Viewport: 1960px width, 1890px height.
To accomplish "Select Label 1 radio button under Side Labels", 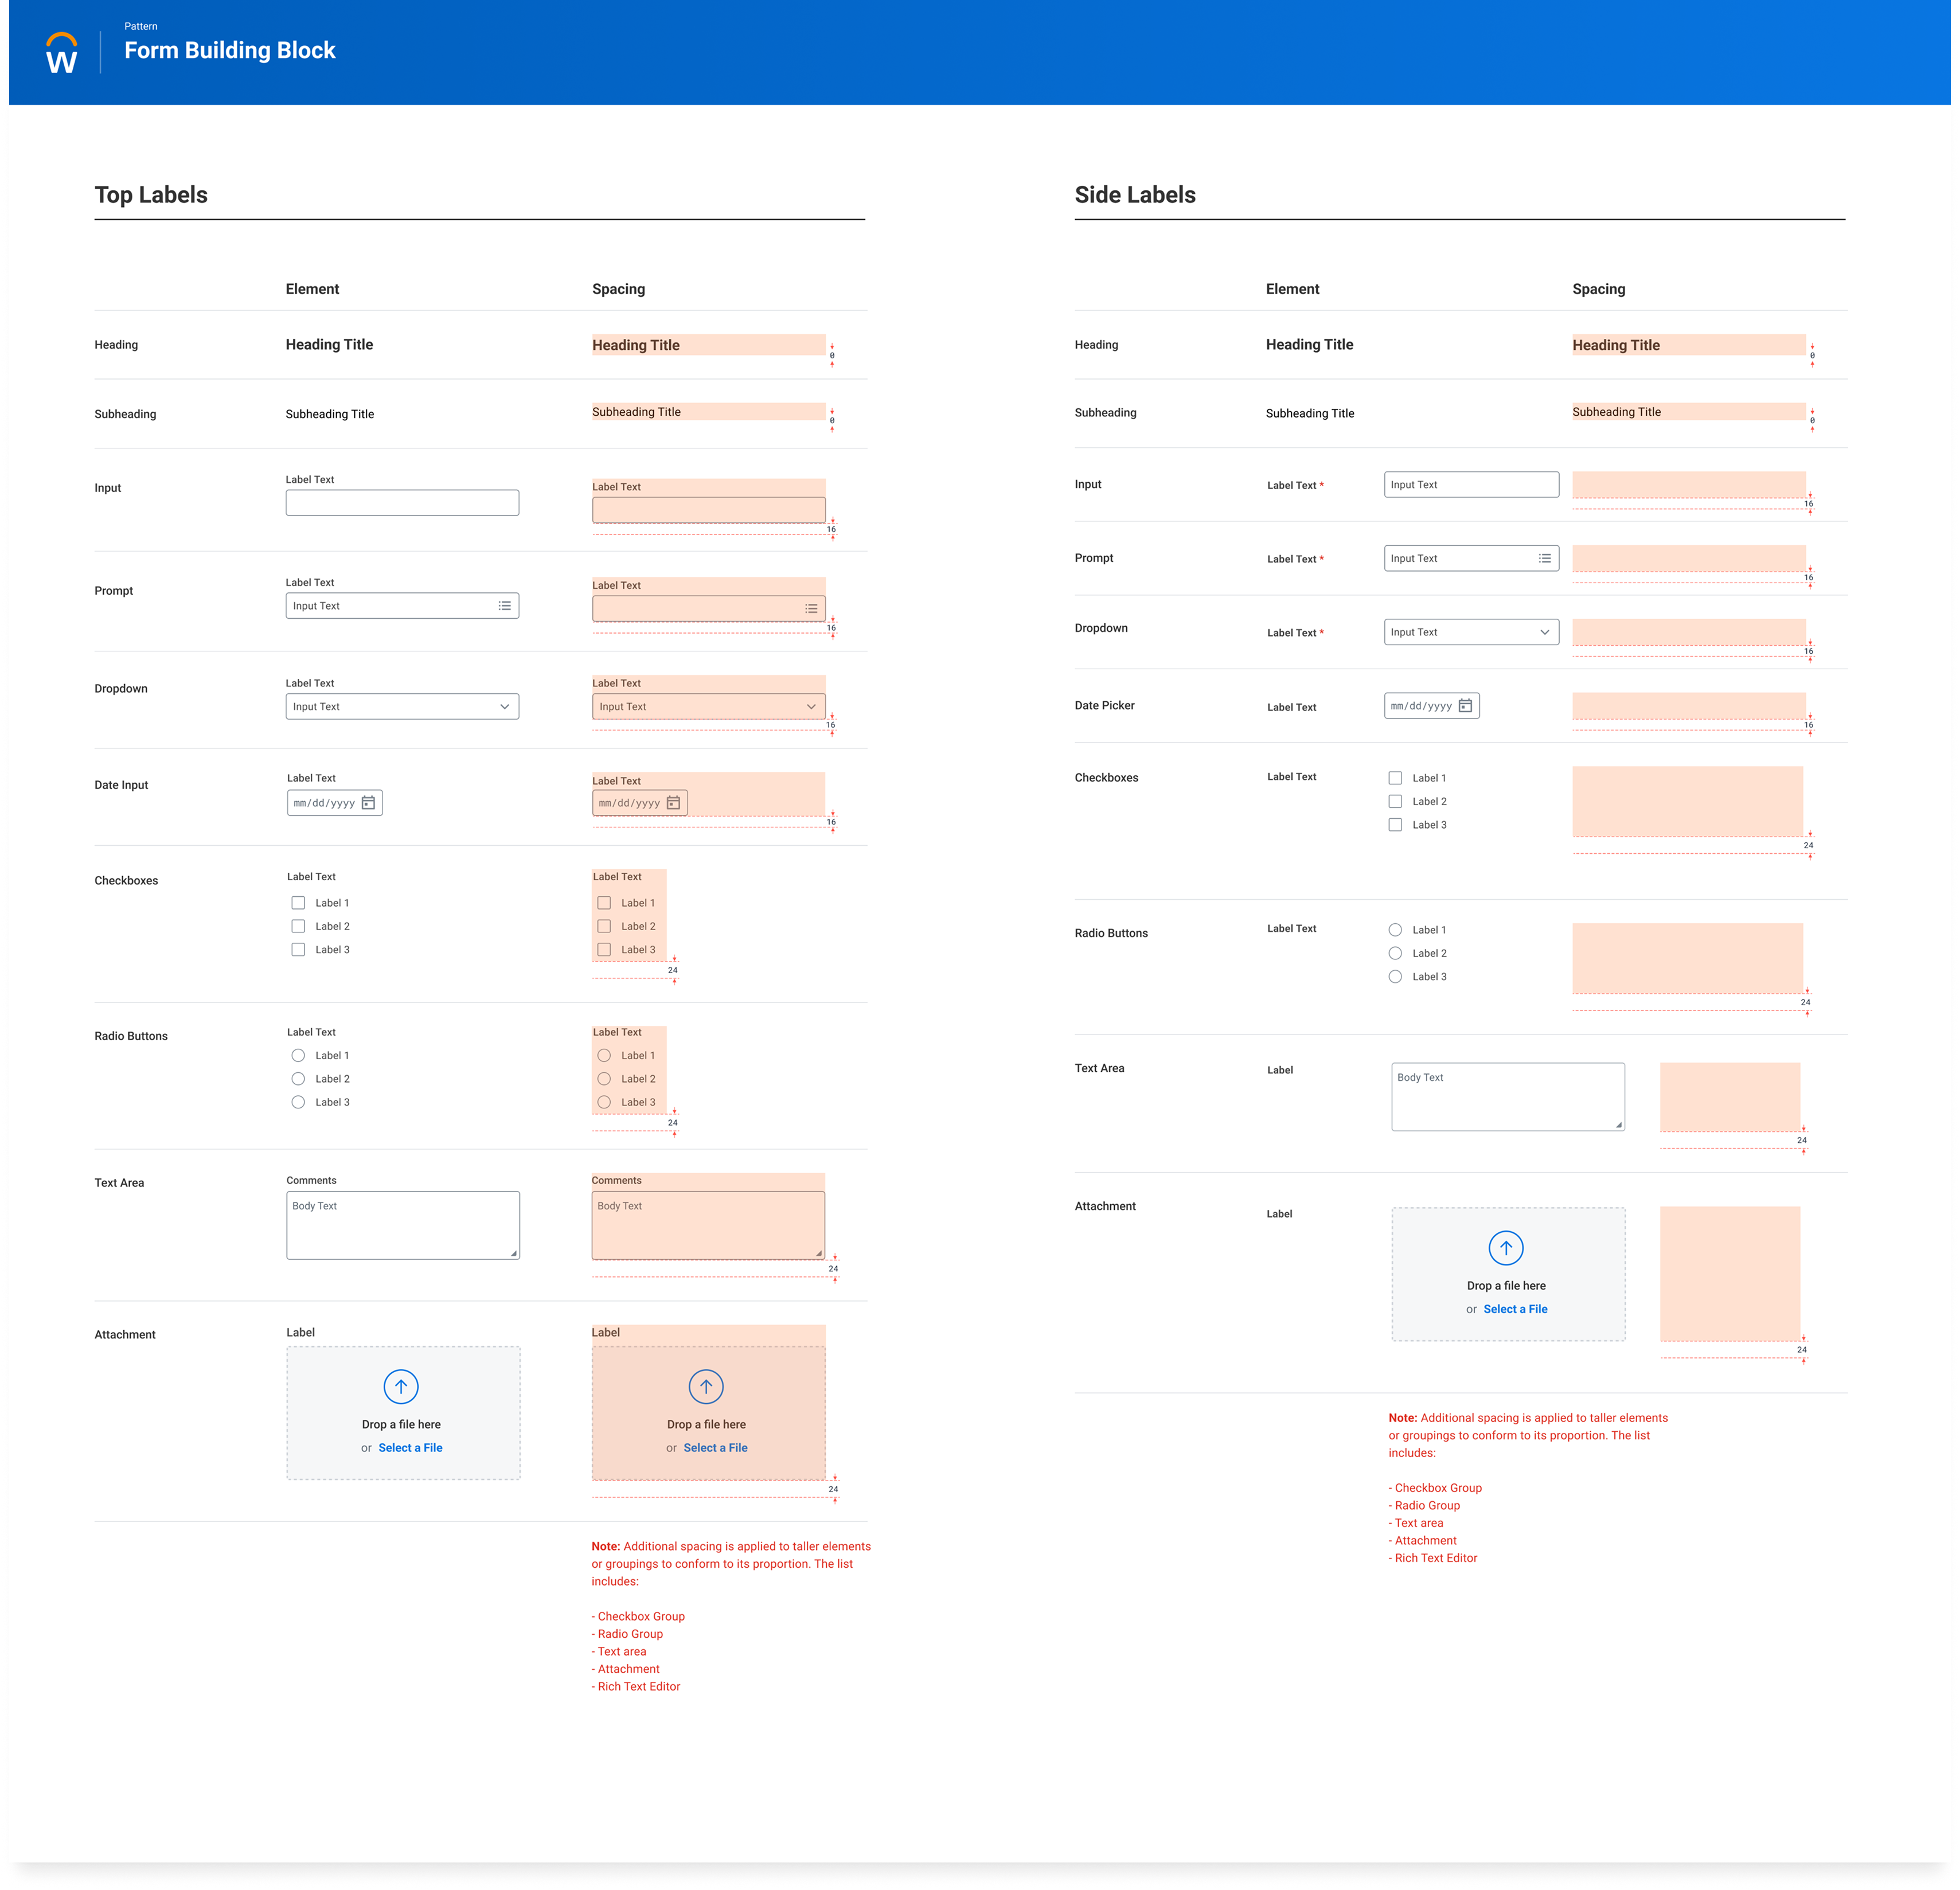I will click(x=1395, y=930).
